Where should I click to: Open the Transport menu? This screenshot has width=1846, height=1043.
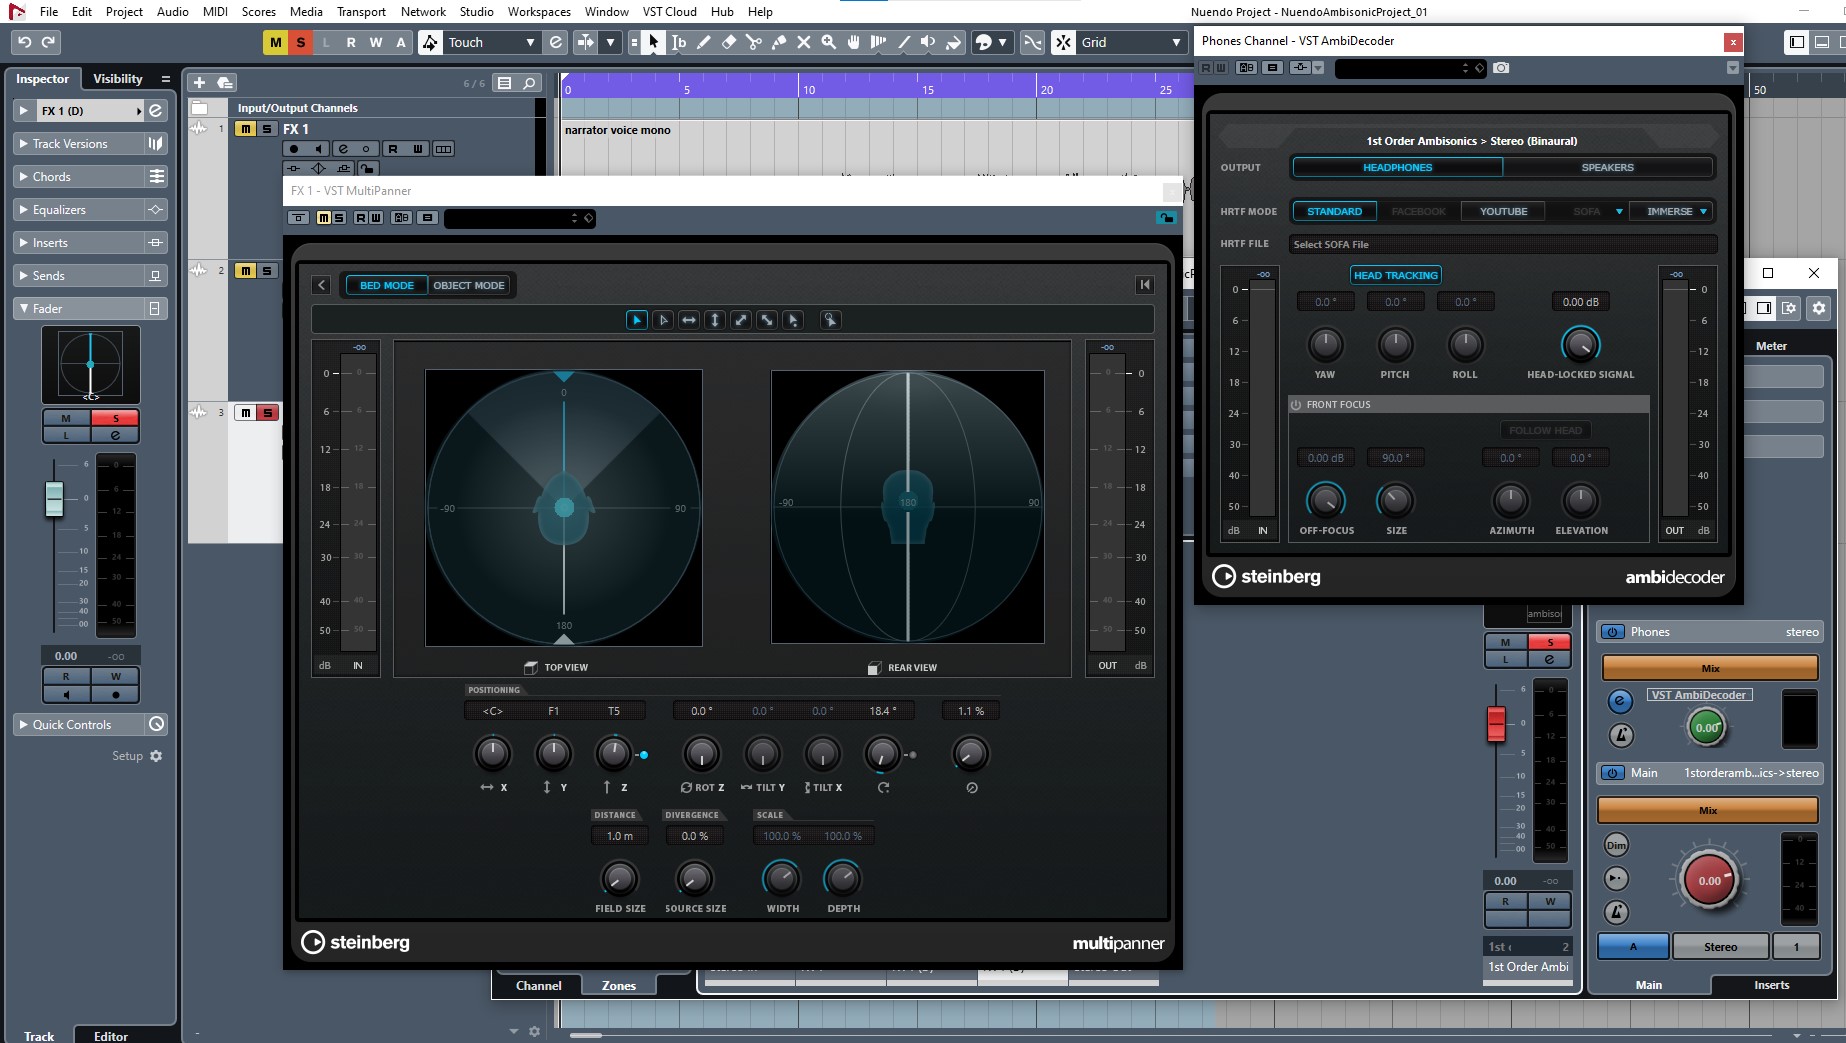pyautogui.click(x=360, y=12)
